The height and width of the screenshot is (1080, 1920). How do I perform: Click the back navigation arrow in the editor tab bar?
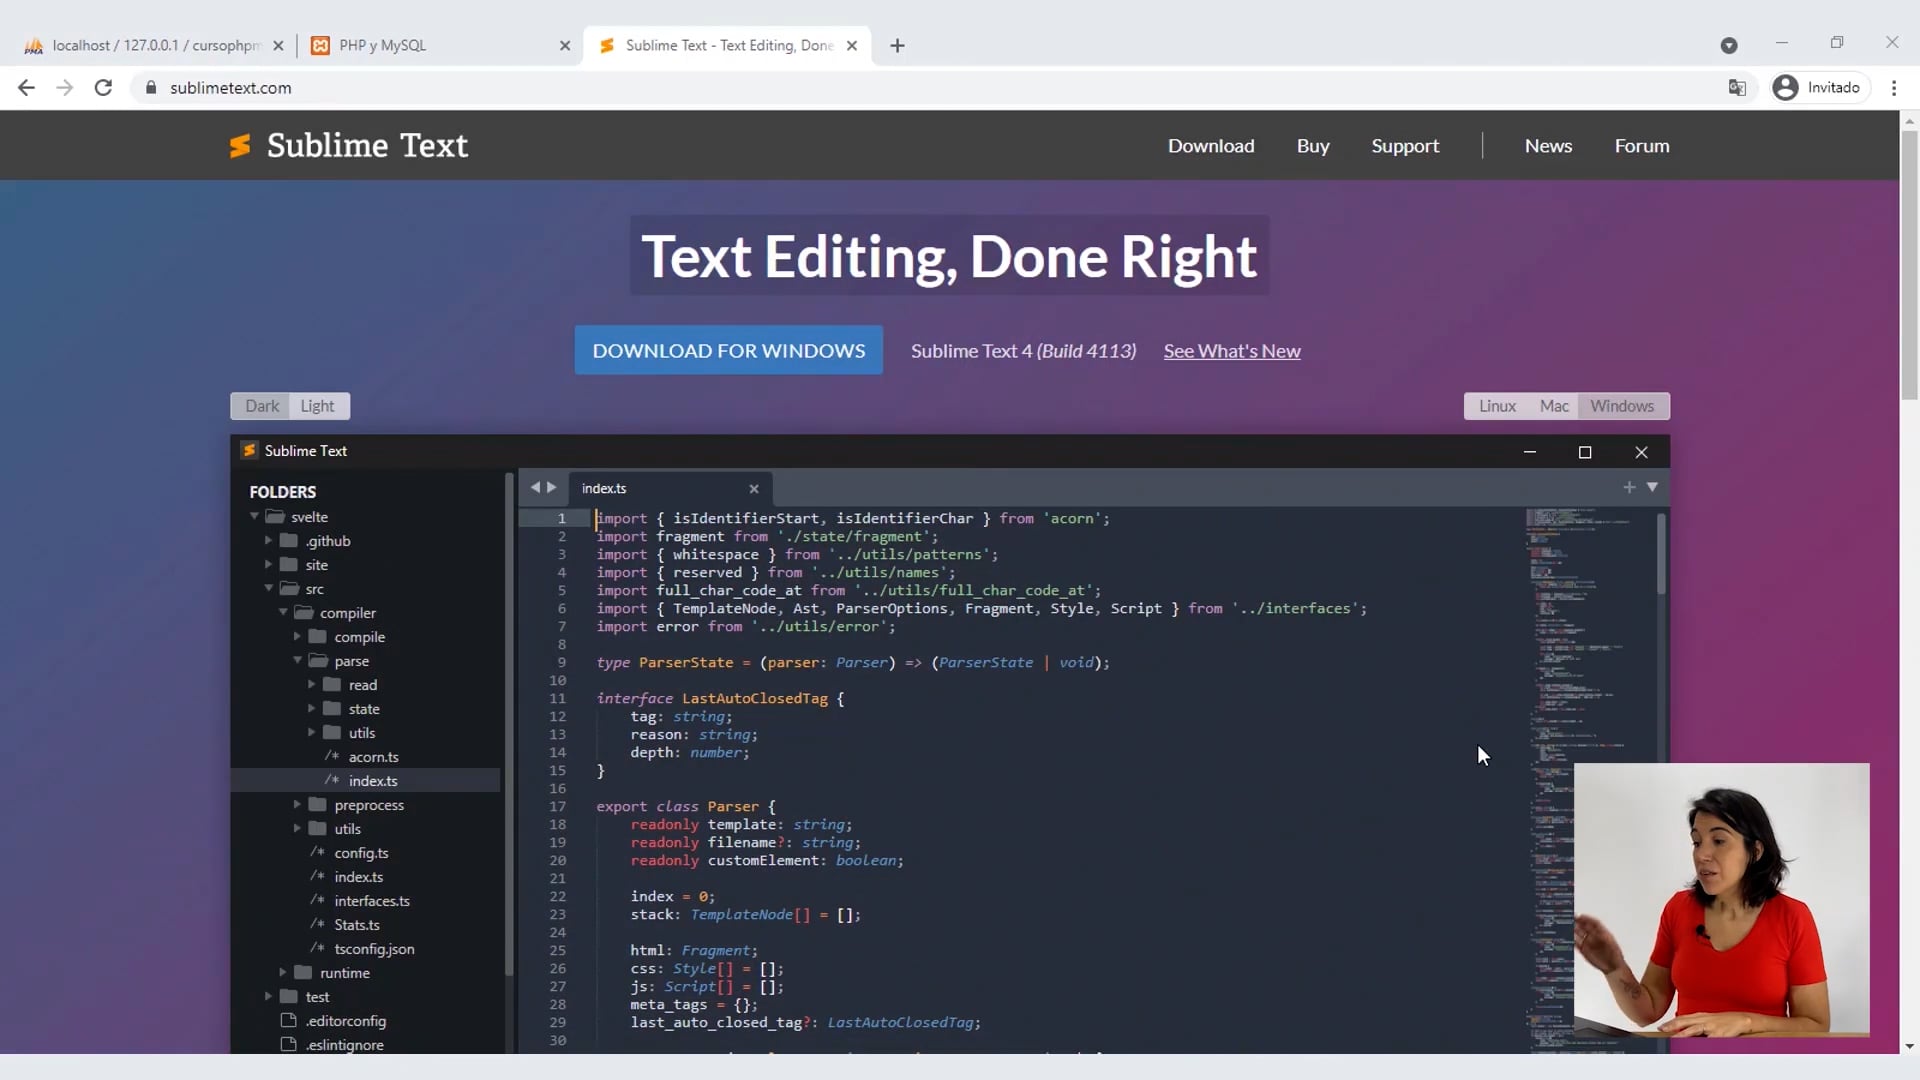pyautogui.click(x=538, y=487)
